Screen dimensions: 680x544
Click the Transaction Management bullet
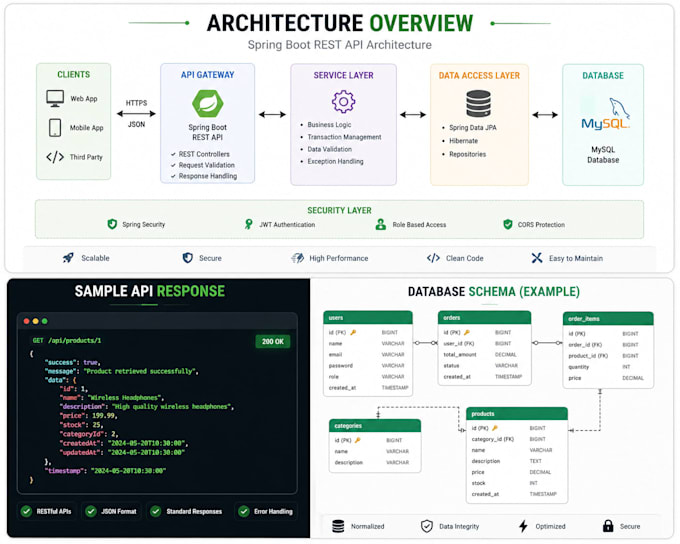click(340, 137)
